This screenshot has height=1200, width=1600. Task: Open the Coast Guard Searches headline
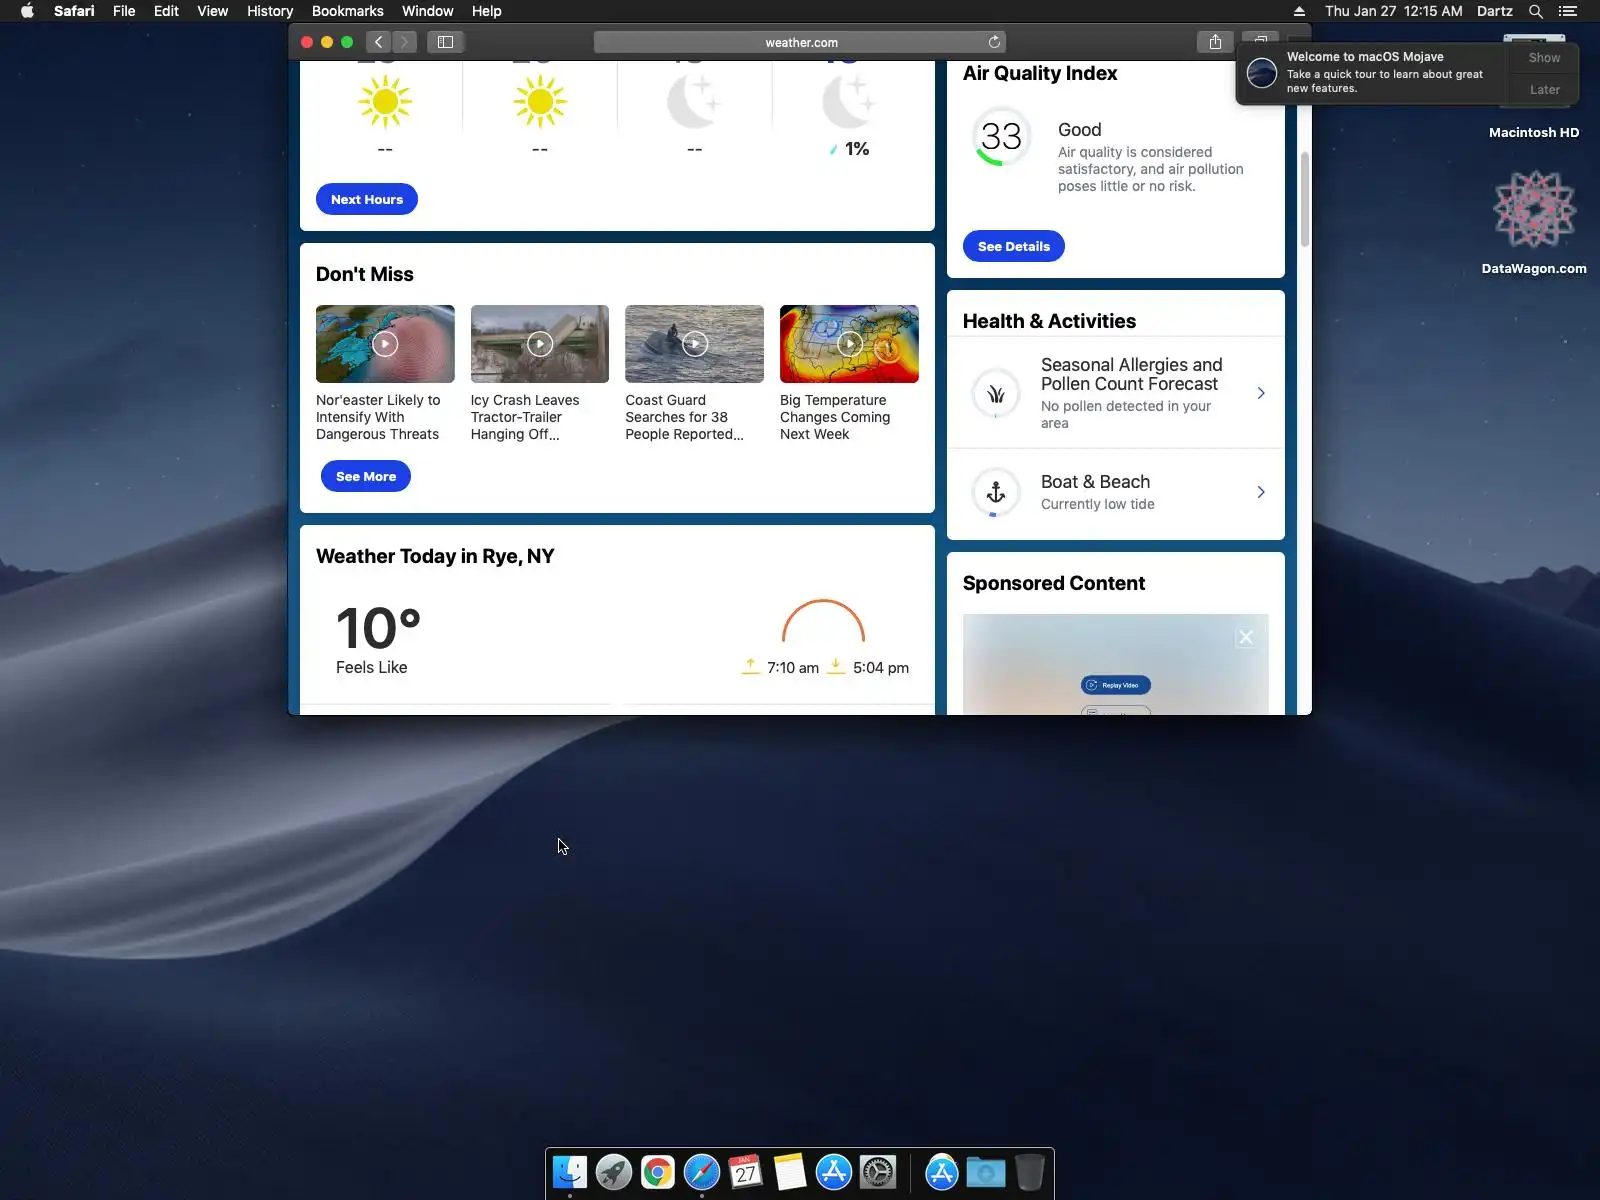684,417
